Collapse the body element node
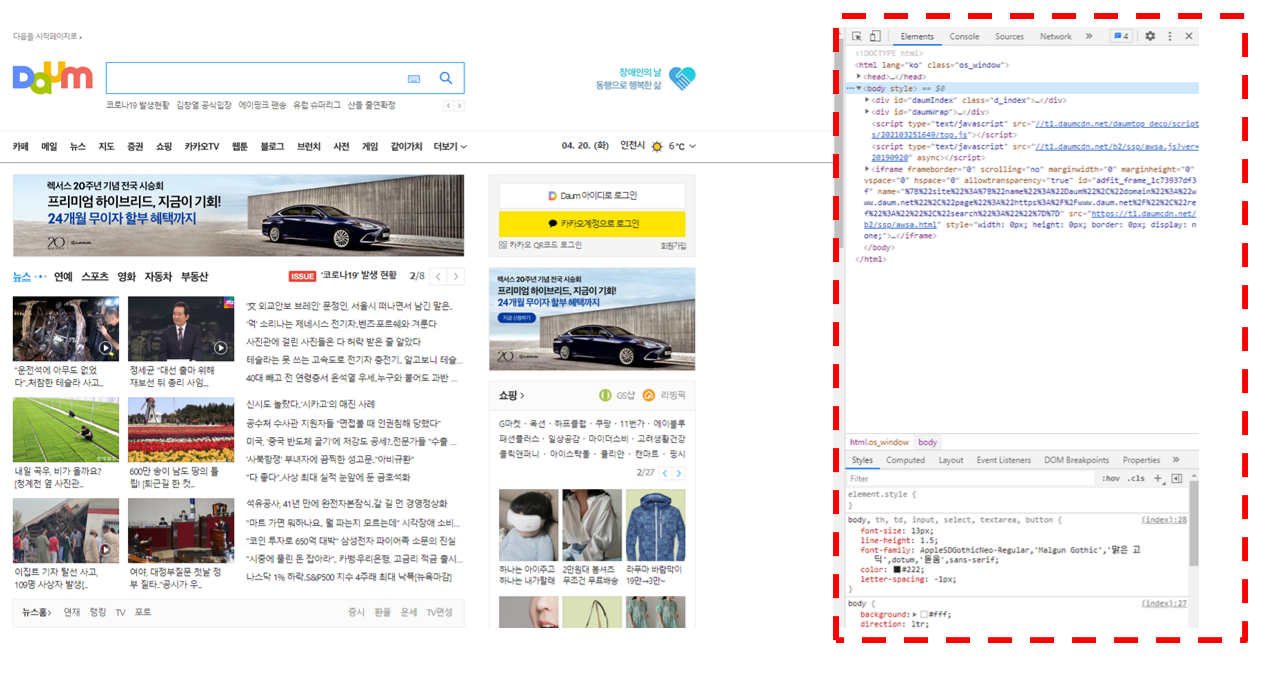Image resolution: width=1285 pixels, height=693 pixels. point(859,88)
